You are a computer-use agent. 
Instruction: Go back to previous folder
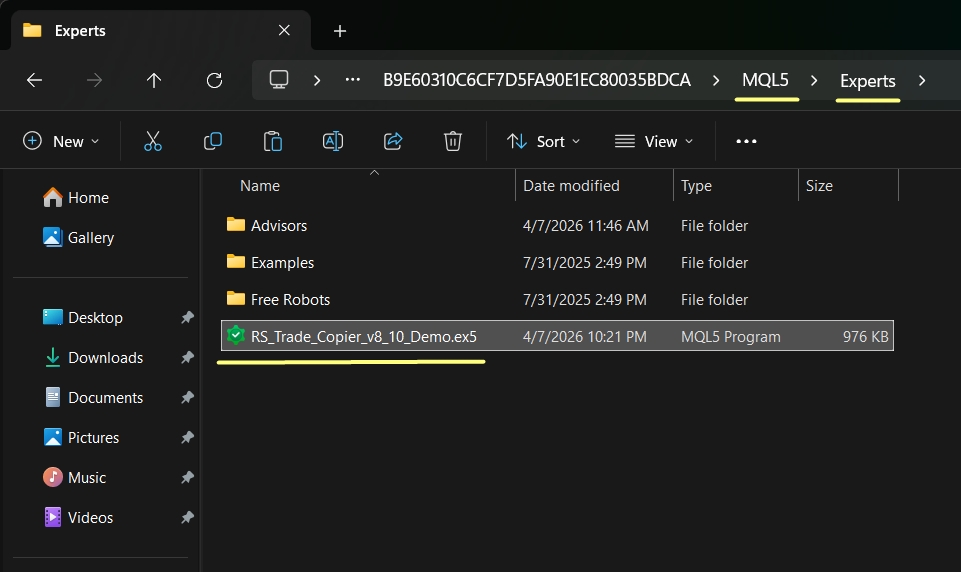34,80
